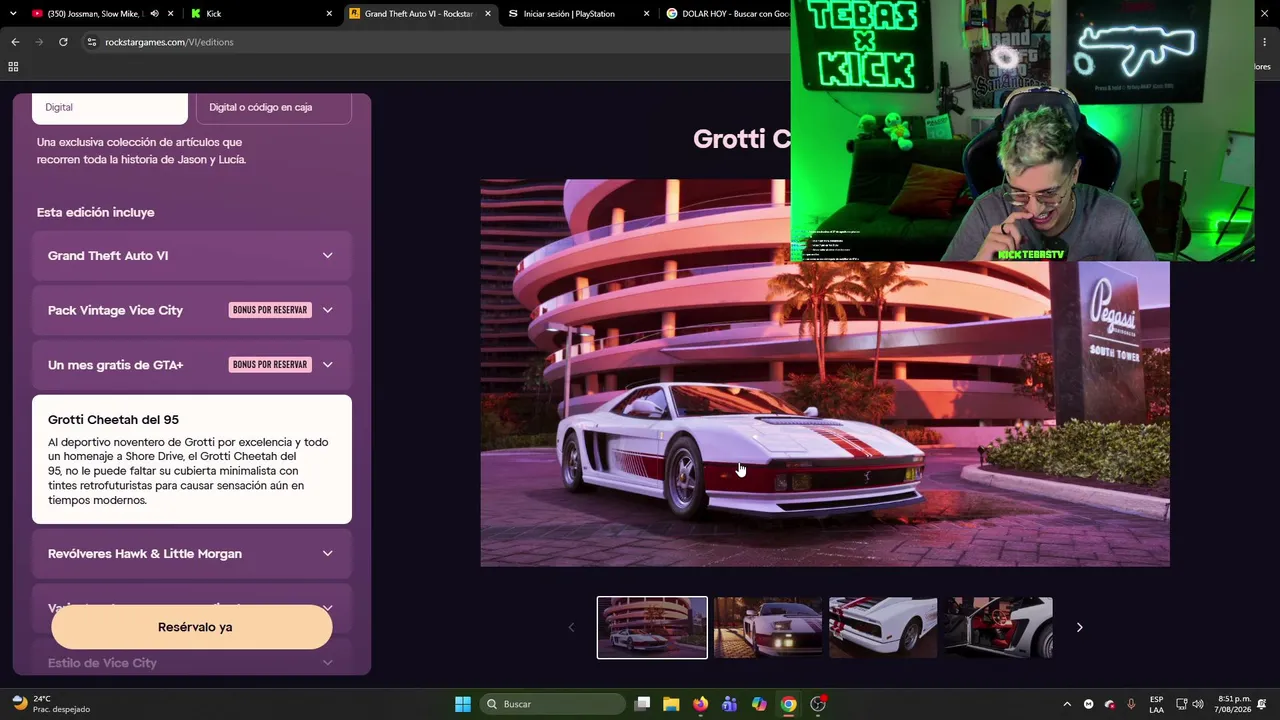Expand the Pack Vintage Vice City section
The height and width of the screenshot is (720, 1280).
[192, 310]
